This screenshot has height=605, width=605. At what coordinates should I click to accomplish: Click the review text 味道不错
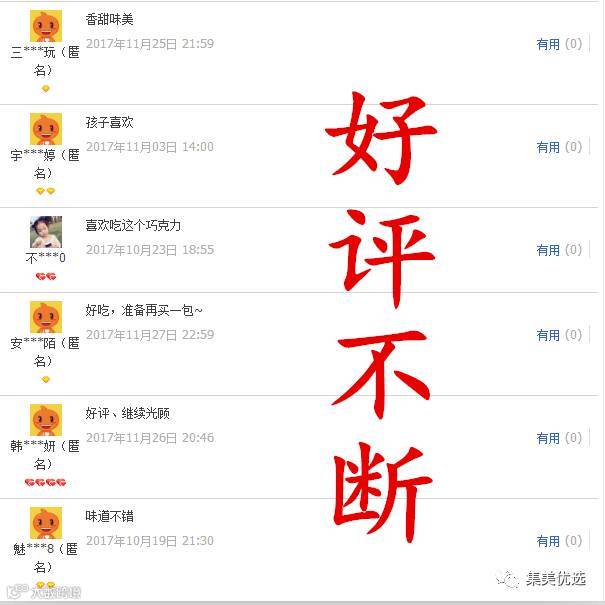[x=110, y=516]
